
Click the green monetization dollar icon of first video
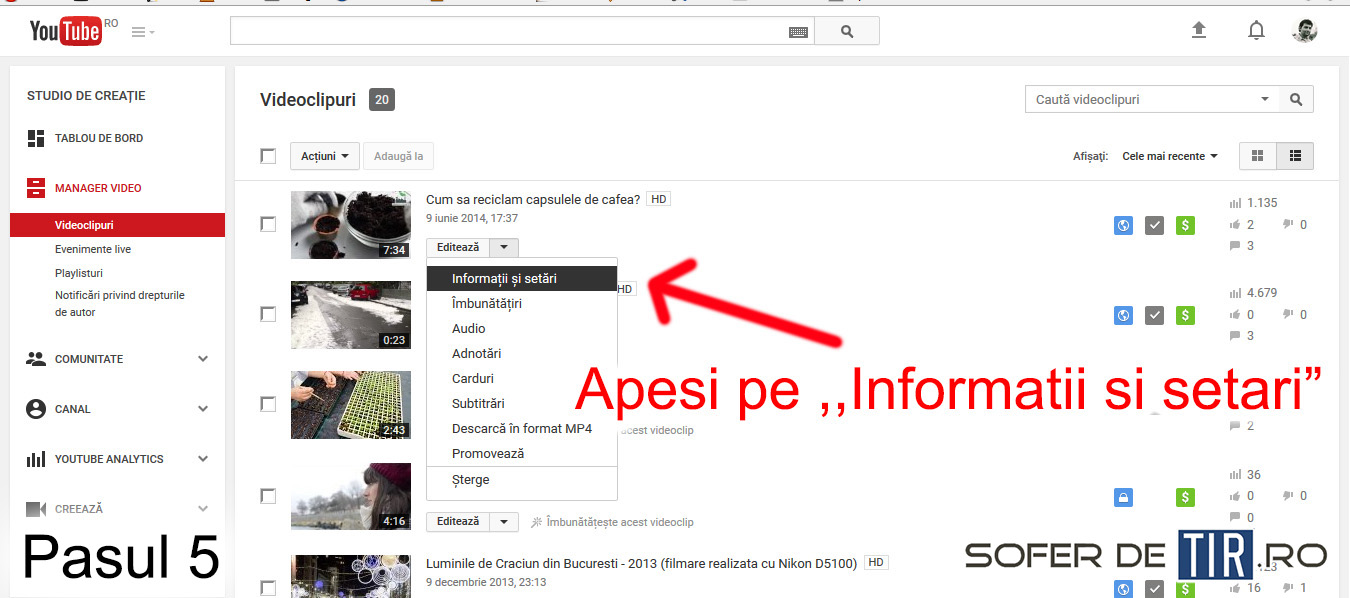[x=1186, y=226]
